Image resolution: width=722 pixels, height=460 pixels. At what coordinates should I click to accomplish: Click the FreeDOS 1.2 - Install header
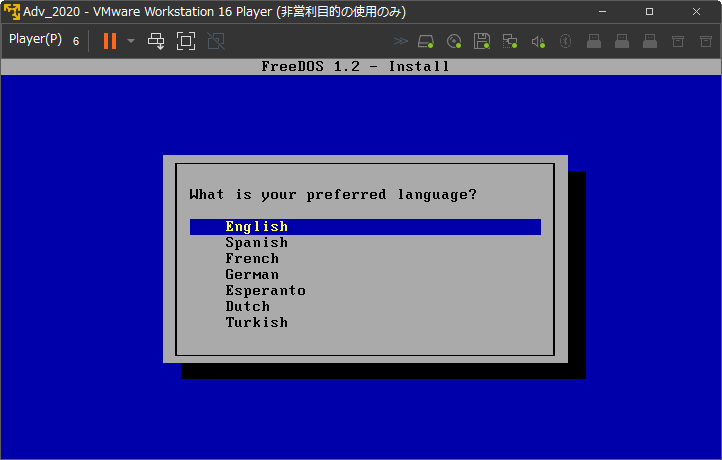pos(355,66)
